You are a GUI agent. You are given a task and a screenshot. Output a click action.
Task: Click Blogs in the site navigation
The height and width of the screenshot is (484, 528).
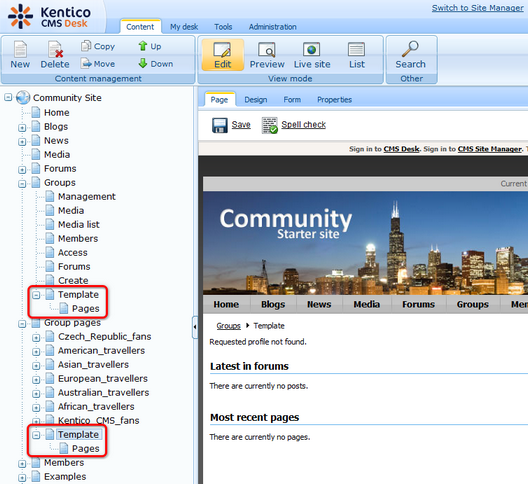[273, 304]
